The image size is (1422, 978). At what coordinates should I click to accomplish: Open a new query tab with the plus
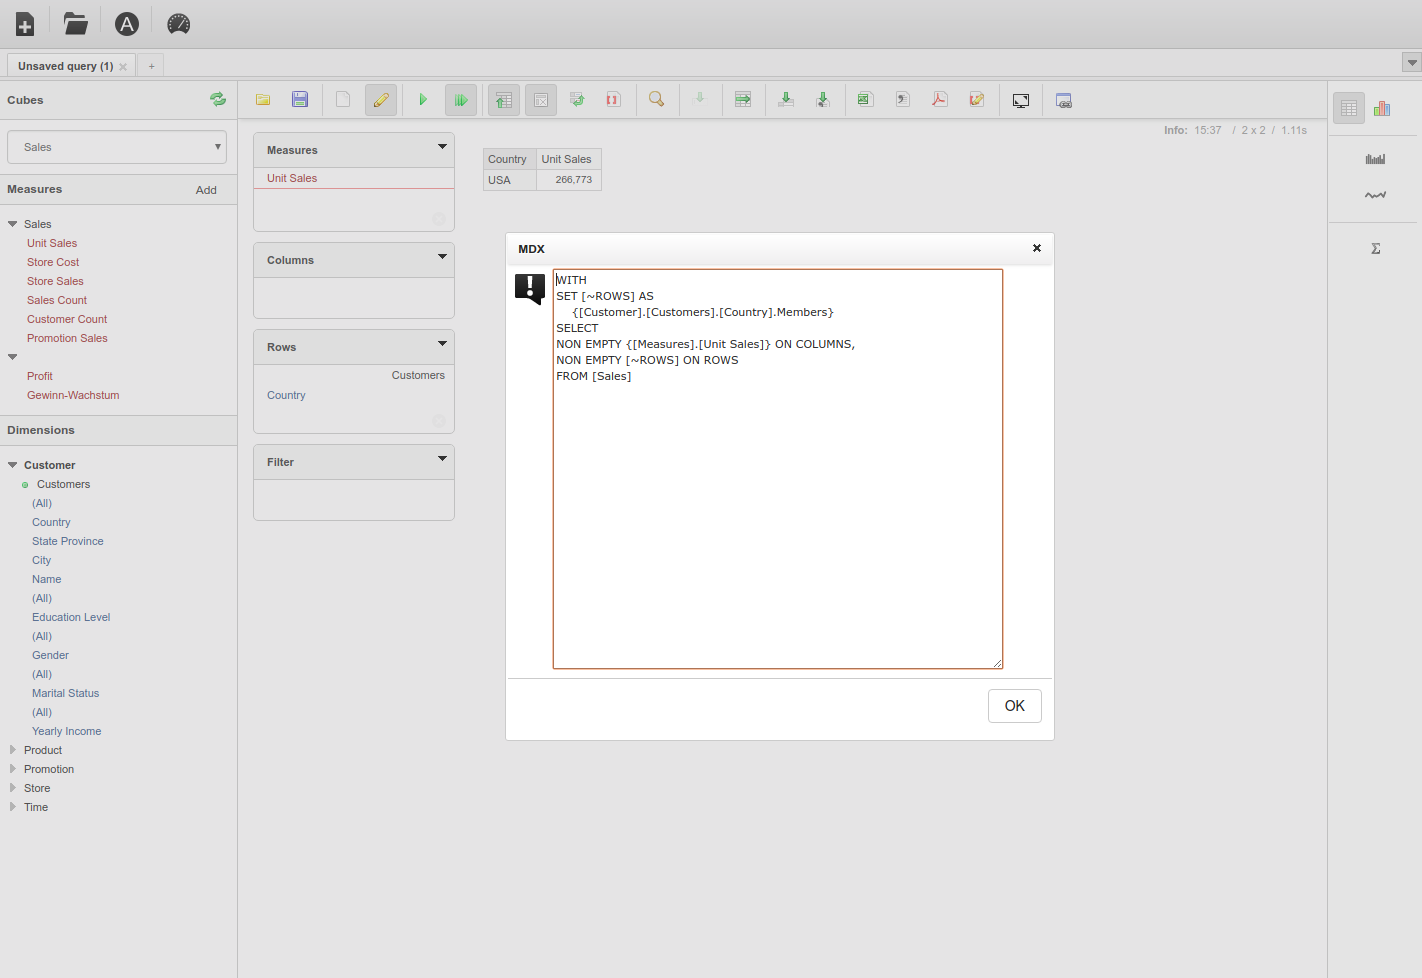[150, 64]
